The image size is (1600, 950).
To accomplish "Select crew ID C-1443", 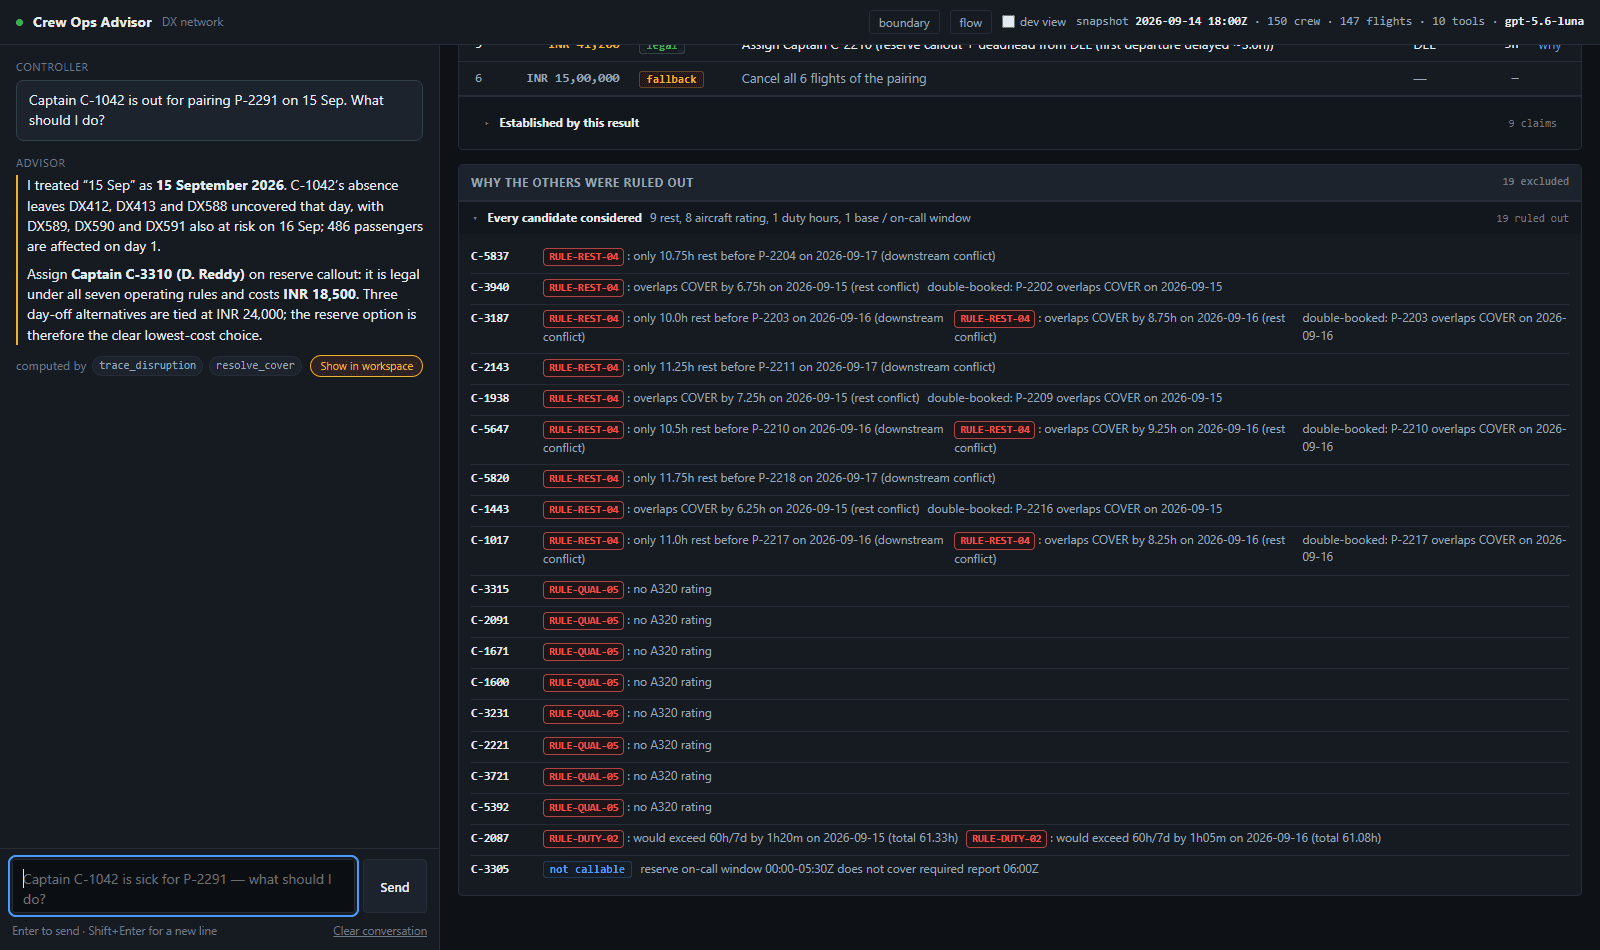I will pos(490,509).
